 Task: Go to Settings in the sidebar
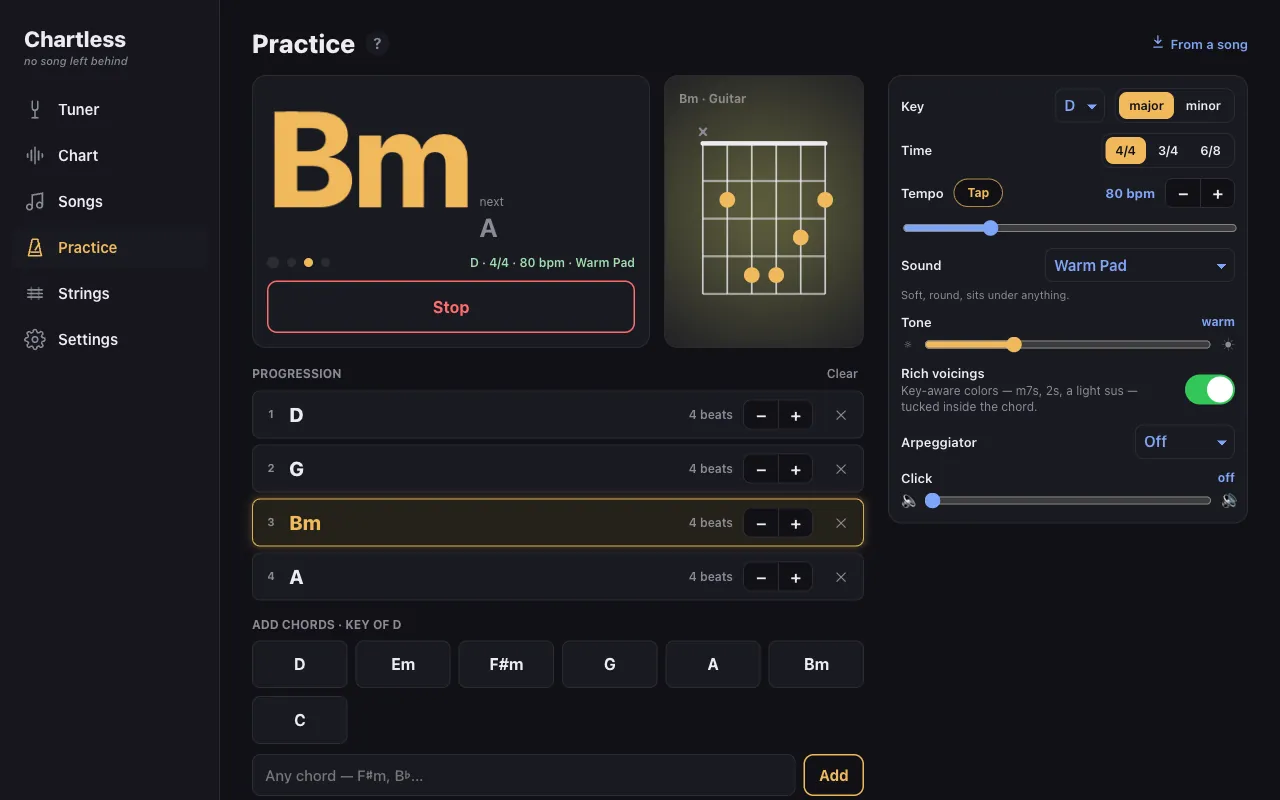tap(110, 340)
